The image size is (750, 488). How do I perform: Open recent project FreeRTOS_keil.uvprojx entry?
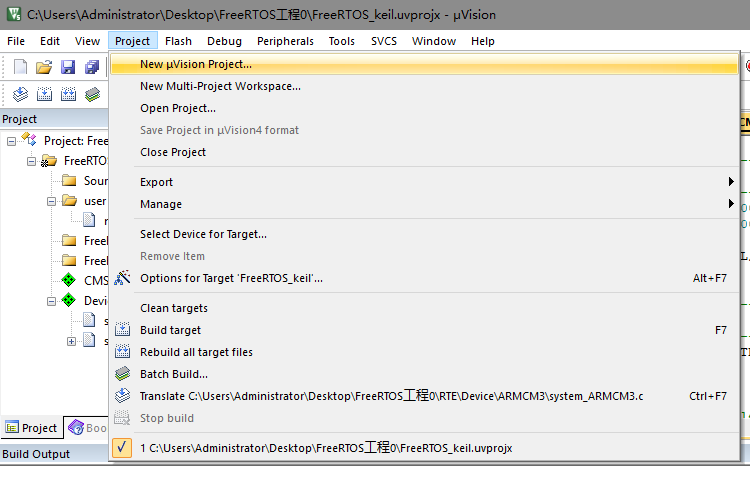[425, 448]
